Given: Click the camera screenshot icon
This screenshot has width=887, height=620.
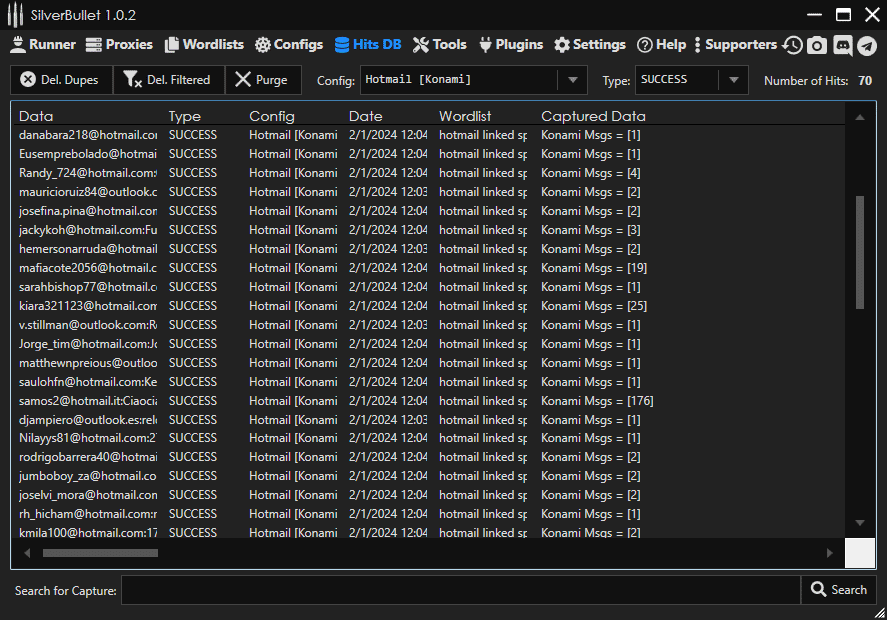Looking at the screenshot, I should [817, 45].
